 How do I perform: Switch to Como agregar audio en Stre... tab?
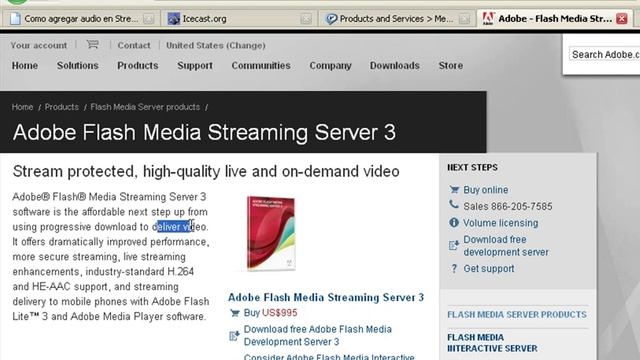[x=82, y=18]
